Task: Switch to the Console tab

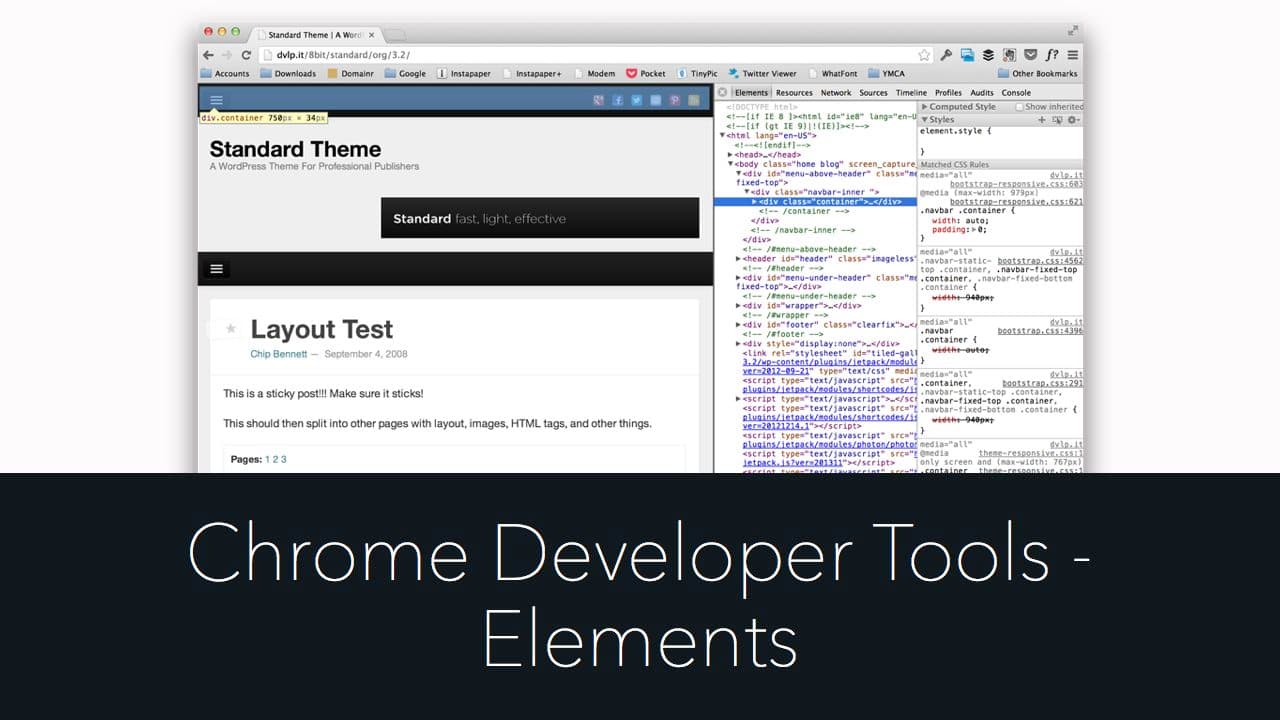Action: tap(1016, 92)
